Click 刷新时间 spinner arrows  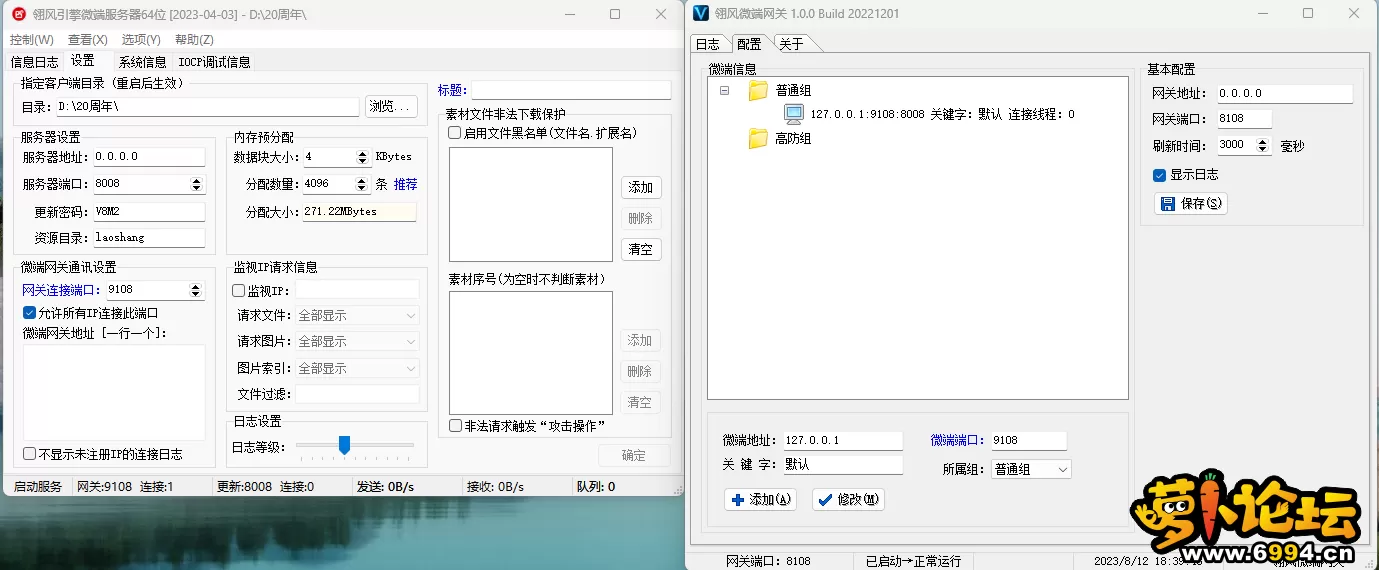1264,145
